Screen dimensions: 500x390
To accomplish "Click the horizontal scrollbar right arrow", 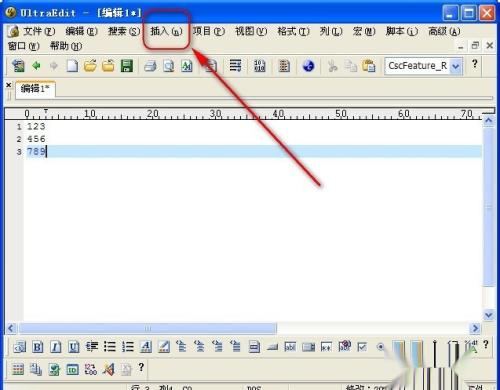I will pyautogui.click(x=475, y=328).
